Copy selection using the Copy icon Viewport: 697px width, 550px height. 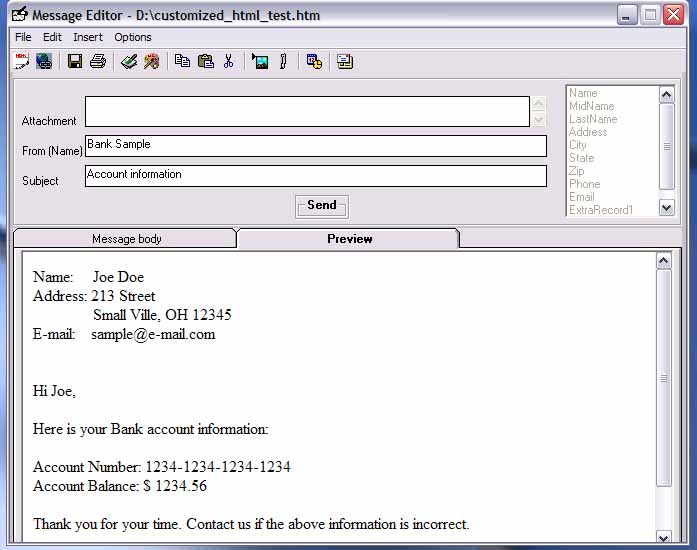(182, 62)
